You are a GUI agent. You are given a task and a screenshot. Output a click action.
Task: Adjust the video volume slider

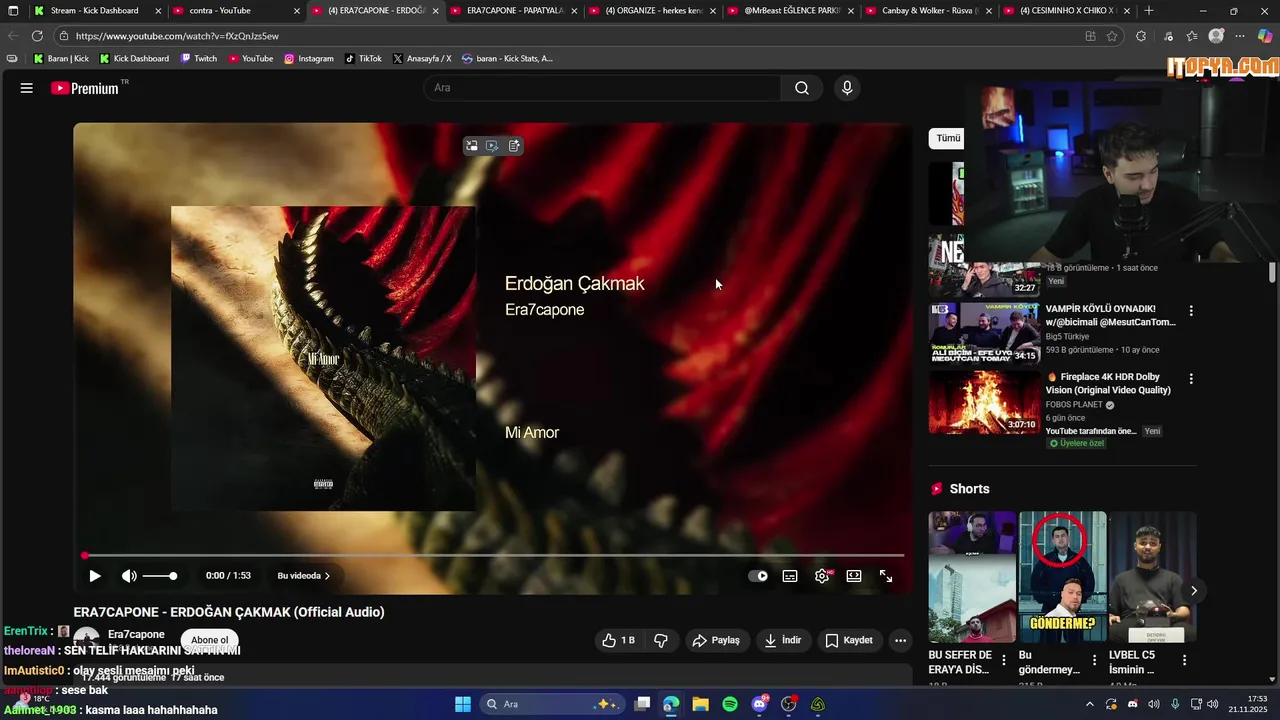159,576
